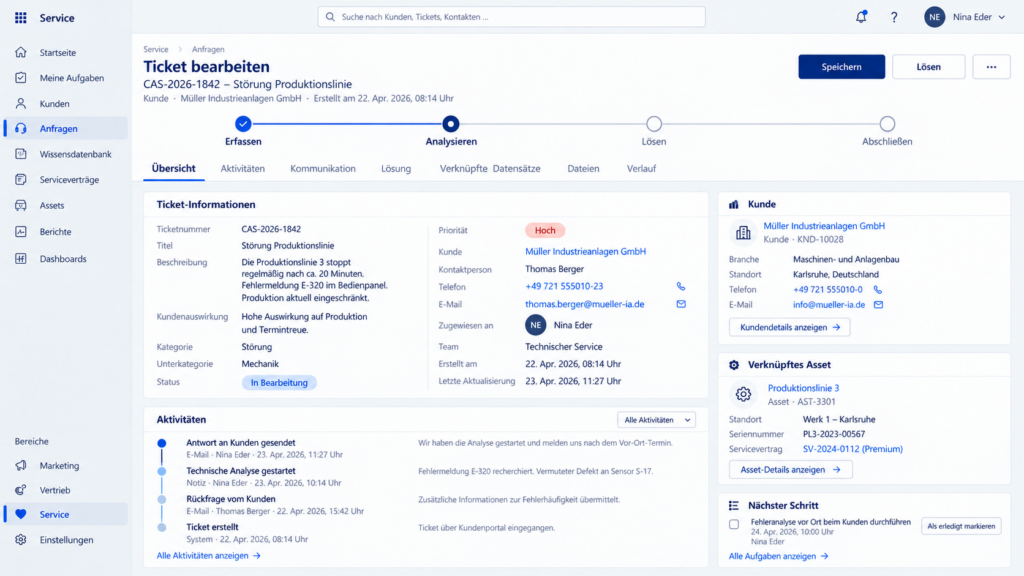1024x576 pixels.
Task: Go to Startseite in the sidebar
Action: coord(65,52)
